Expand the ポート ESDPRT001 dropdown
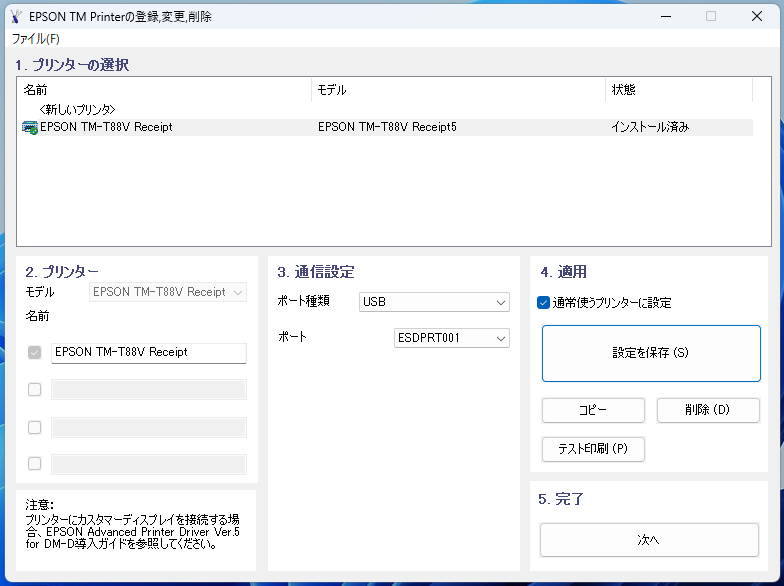 [452, 338]
